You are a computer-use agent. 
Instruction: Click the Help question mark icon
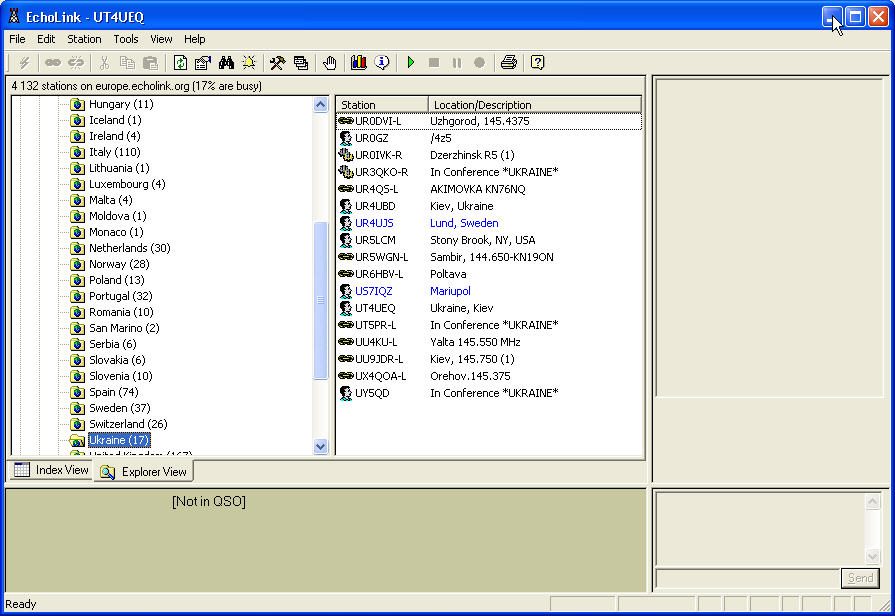point(537,63)
